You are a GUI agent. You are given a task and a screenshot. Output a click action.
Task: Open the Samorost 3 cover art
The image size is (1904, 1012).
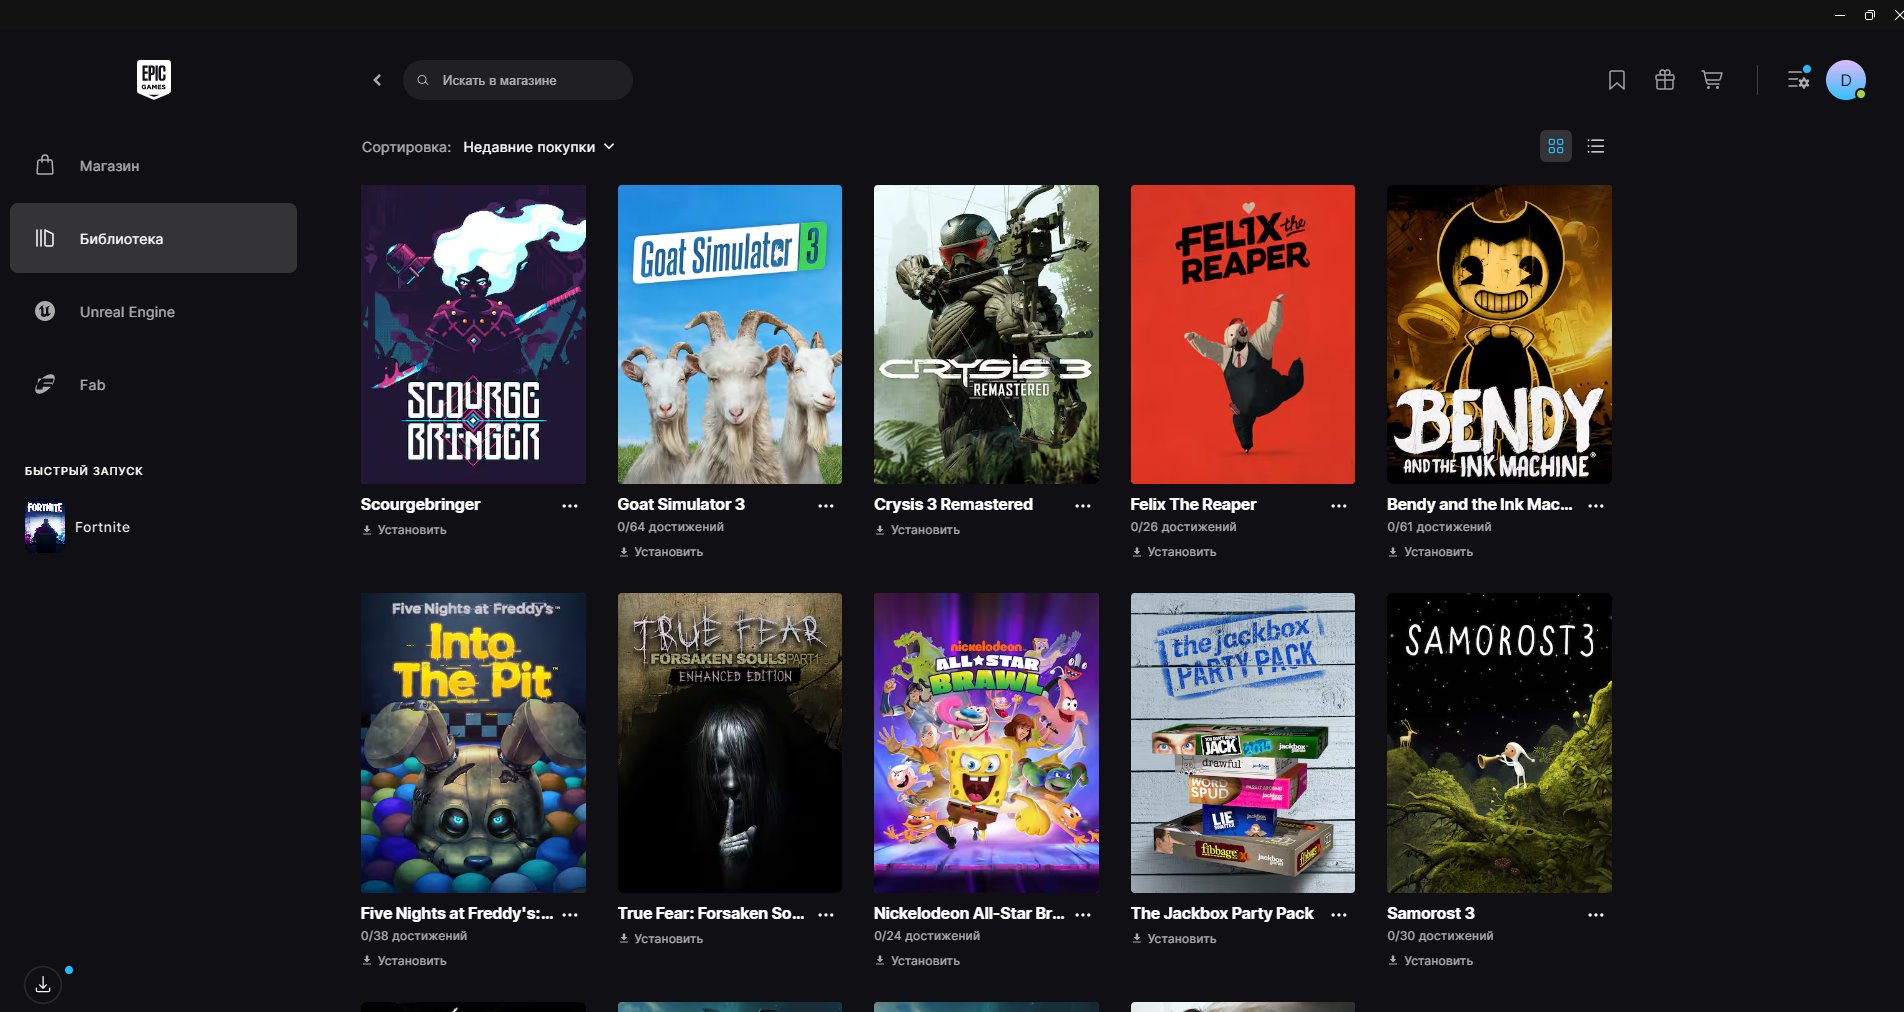click(1499, 743)
